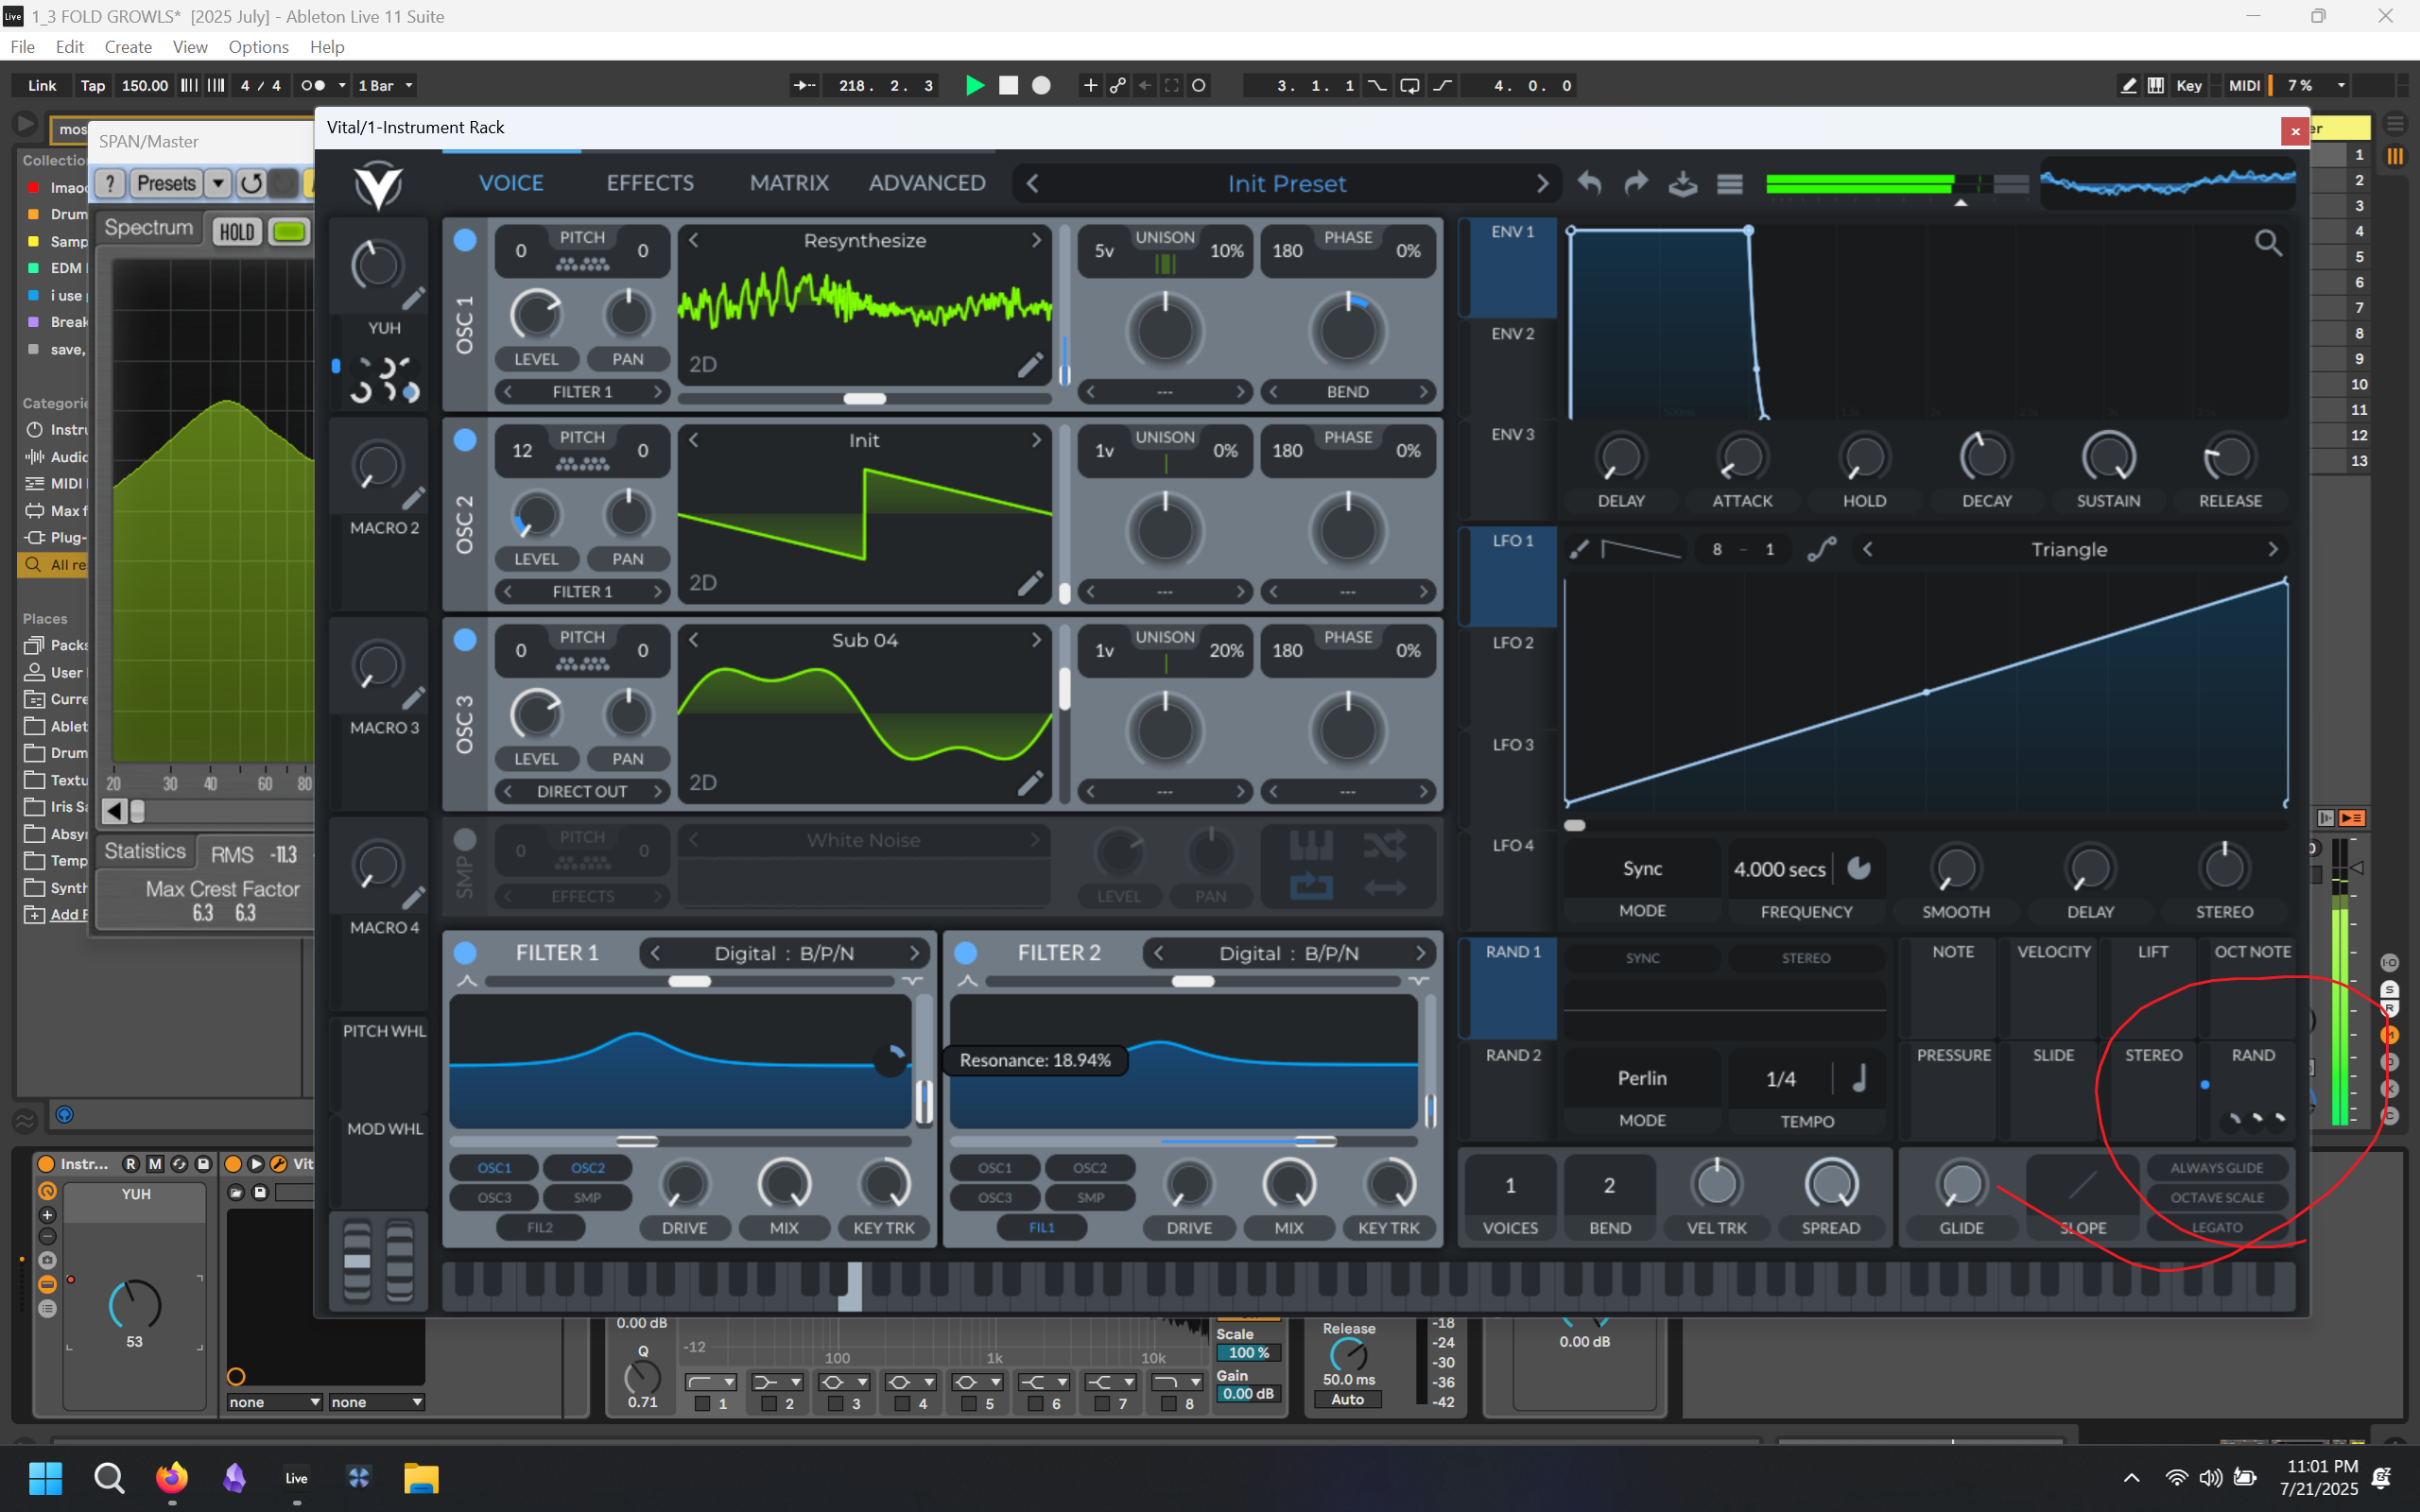Click the SPAN help question-mark icon
Screen dimensions: 2420x1512
click(x=110, y=183)
